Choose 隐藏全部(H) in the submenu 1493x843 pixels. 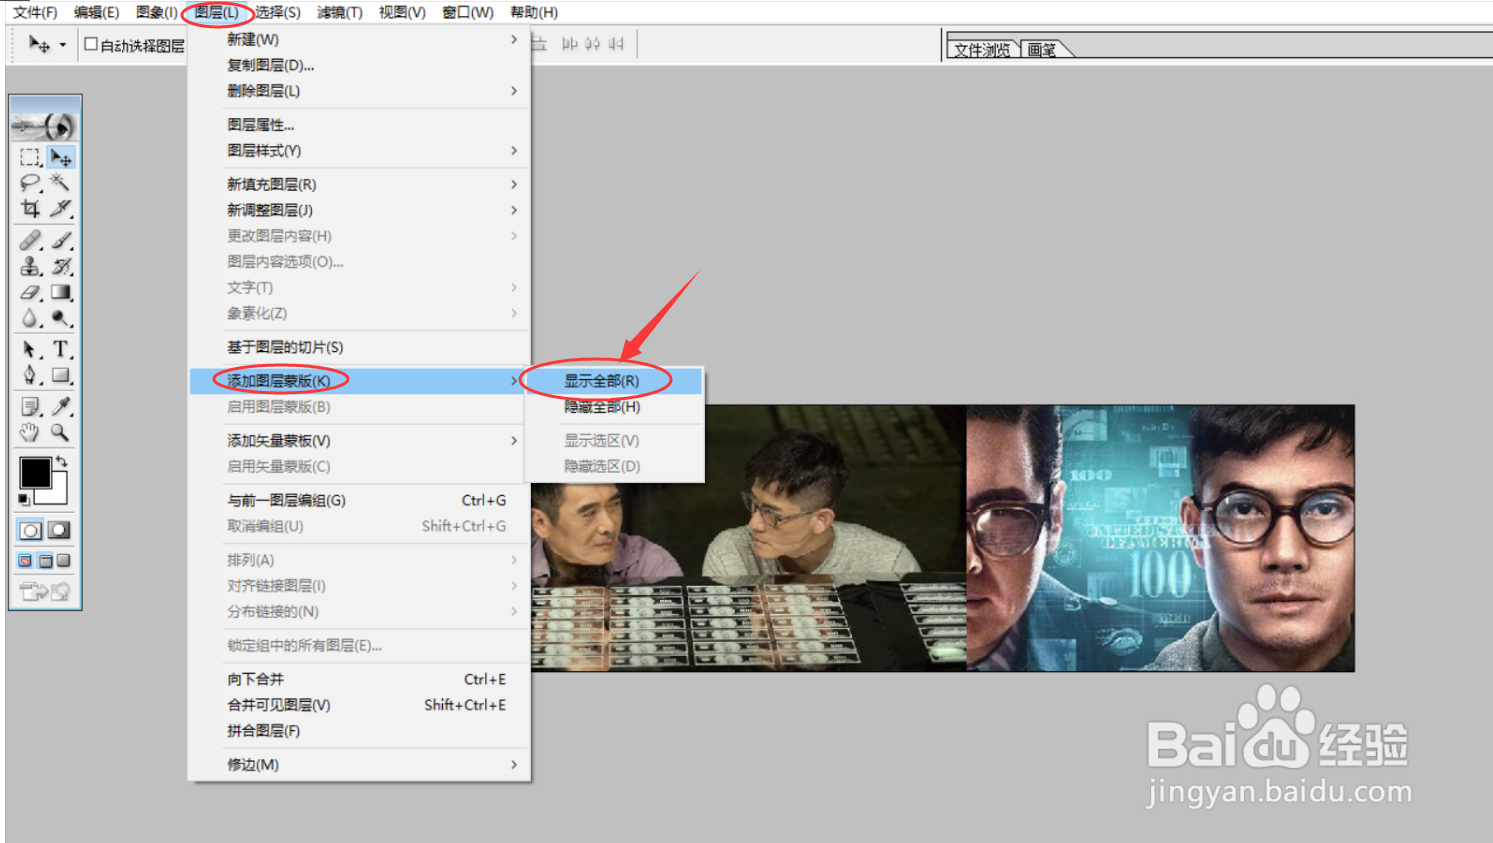click(615, 407)
